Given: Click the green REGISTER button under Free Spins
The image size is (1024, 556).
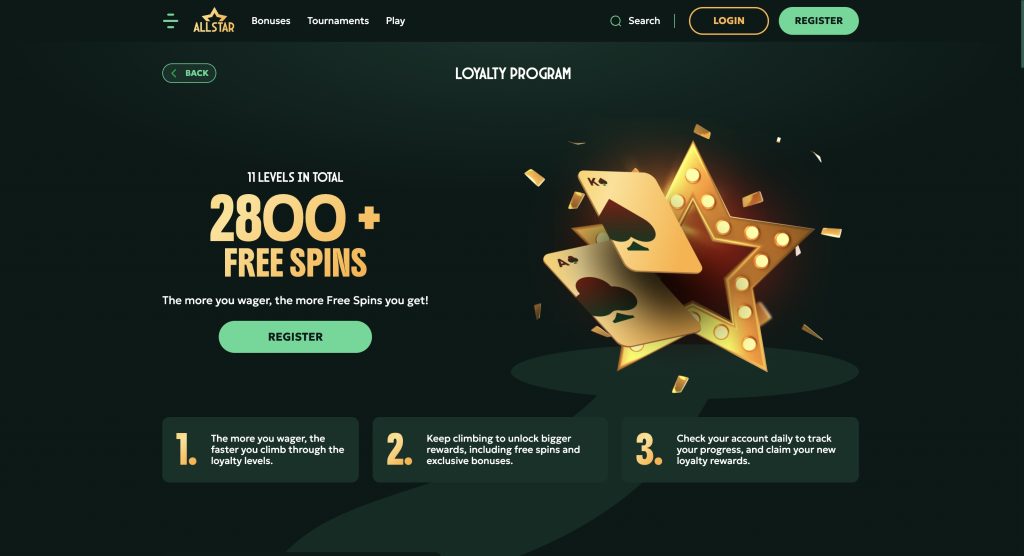Looking at the screenshot, I should [295, 337].
